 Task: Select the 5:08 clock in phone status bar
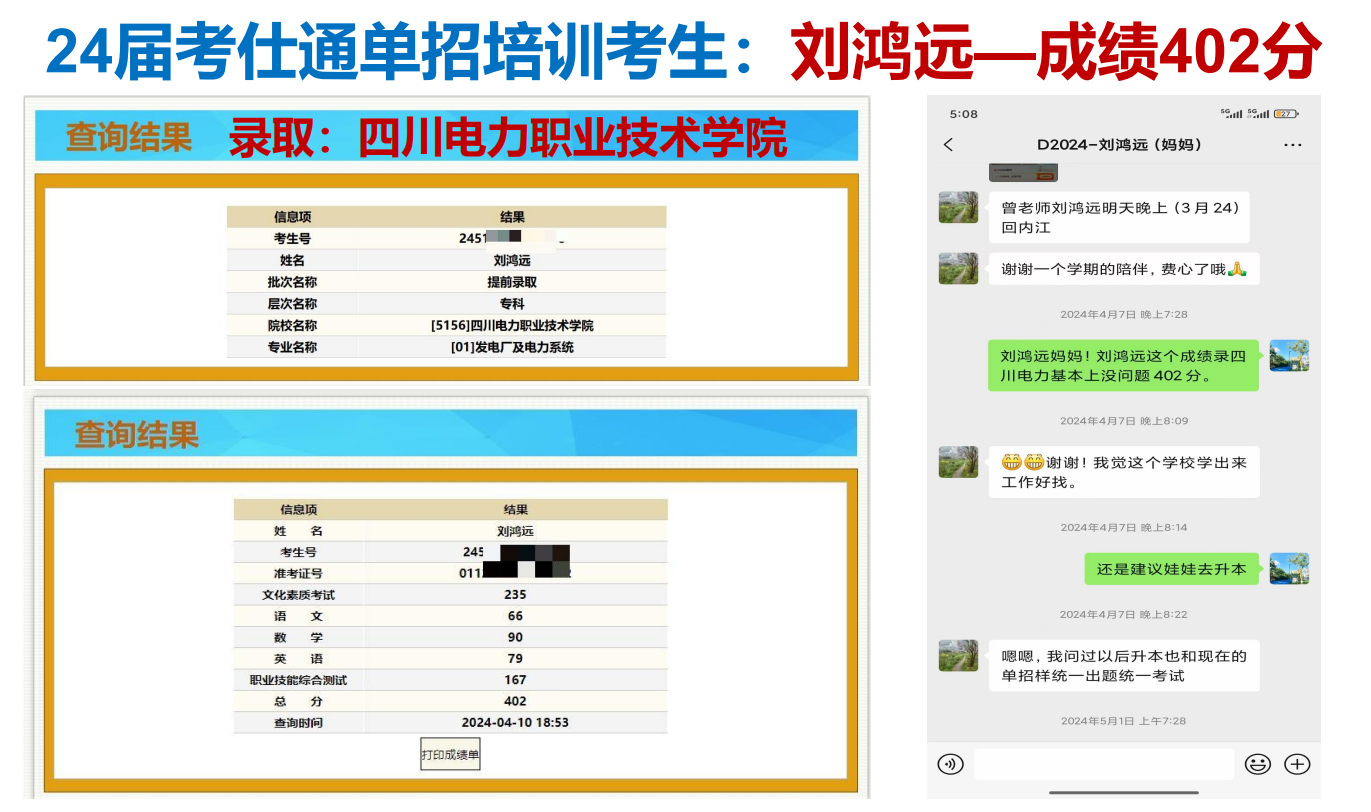point(964,114)
